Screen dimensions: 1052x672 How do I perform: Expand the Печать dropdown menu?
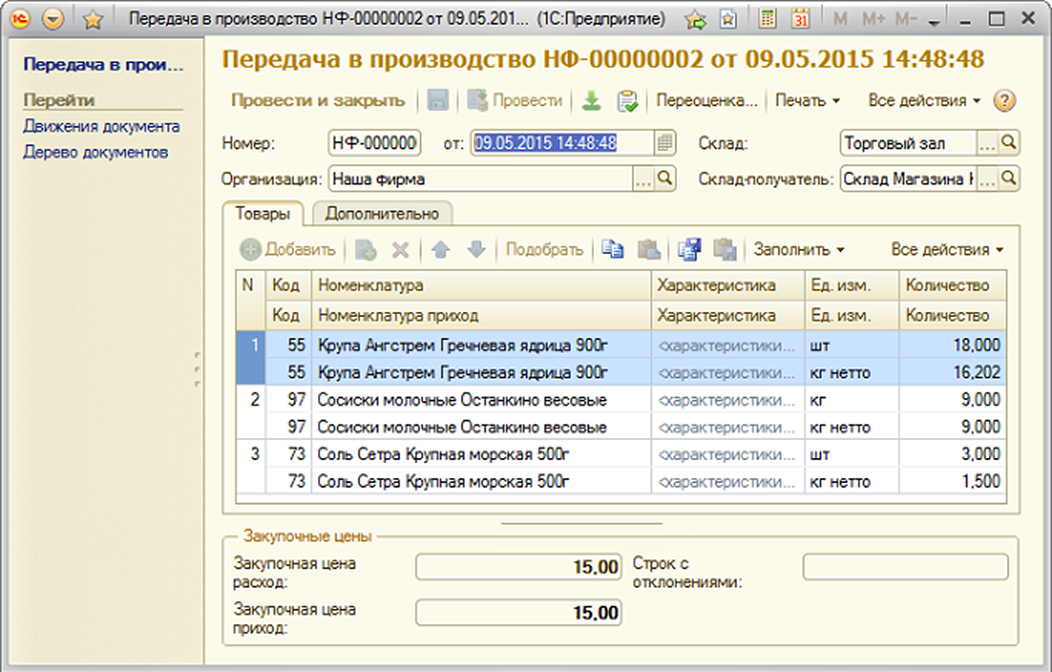pos(807,101)
